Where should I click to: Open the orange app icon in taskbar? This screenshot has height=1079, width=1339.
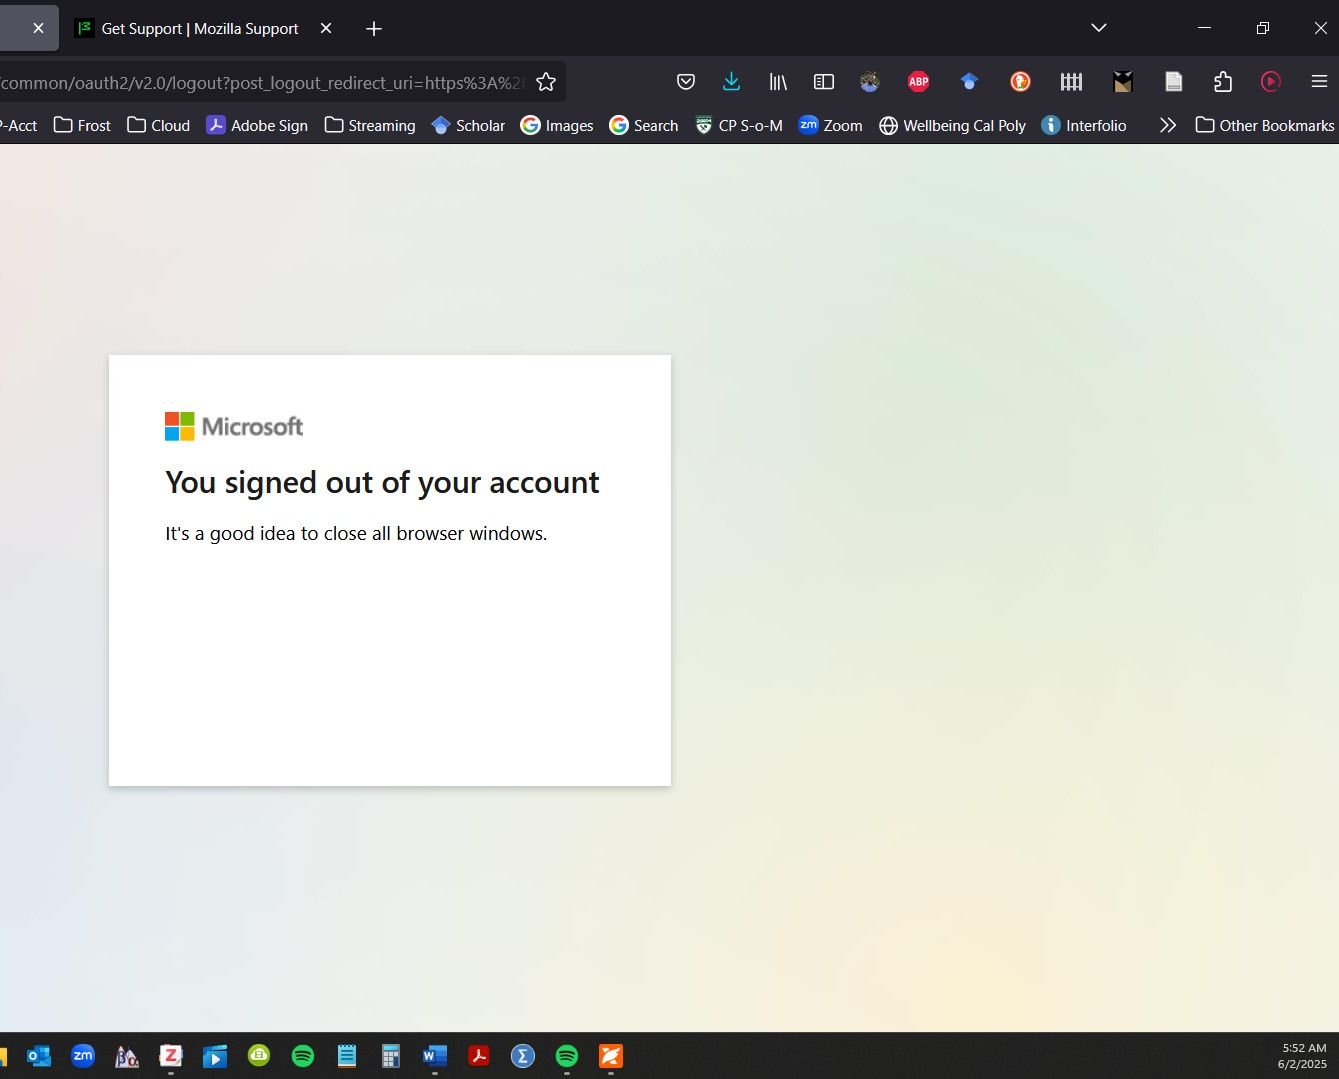pos(611,1056)
